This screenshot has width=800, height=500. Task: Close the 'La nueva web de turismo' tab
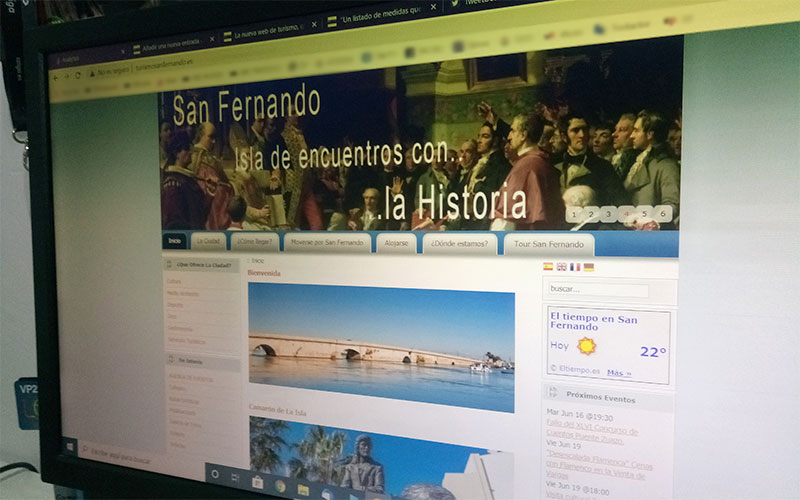[314, 24]
